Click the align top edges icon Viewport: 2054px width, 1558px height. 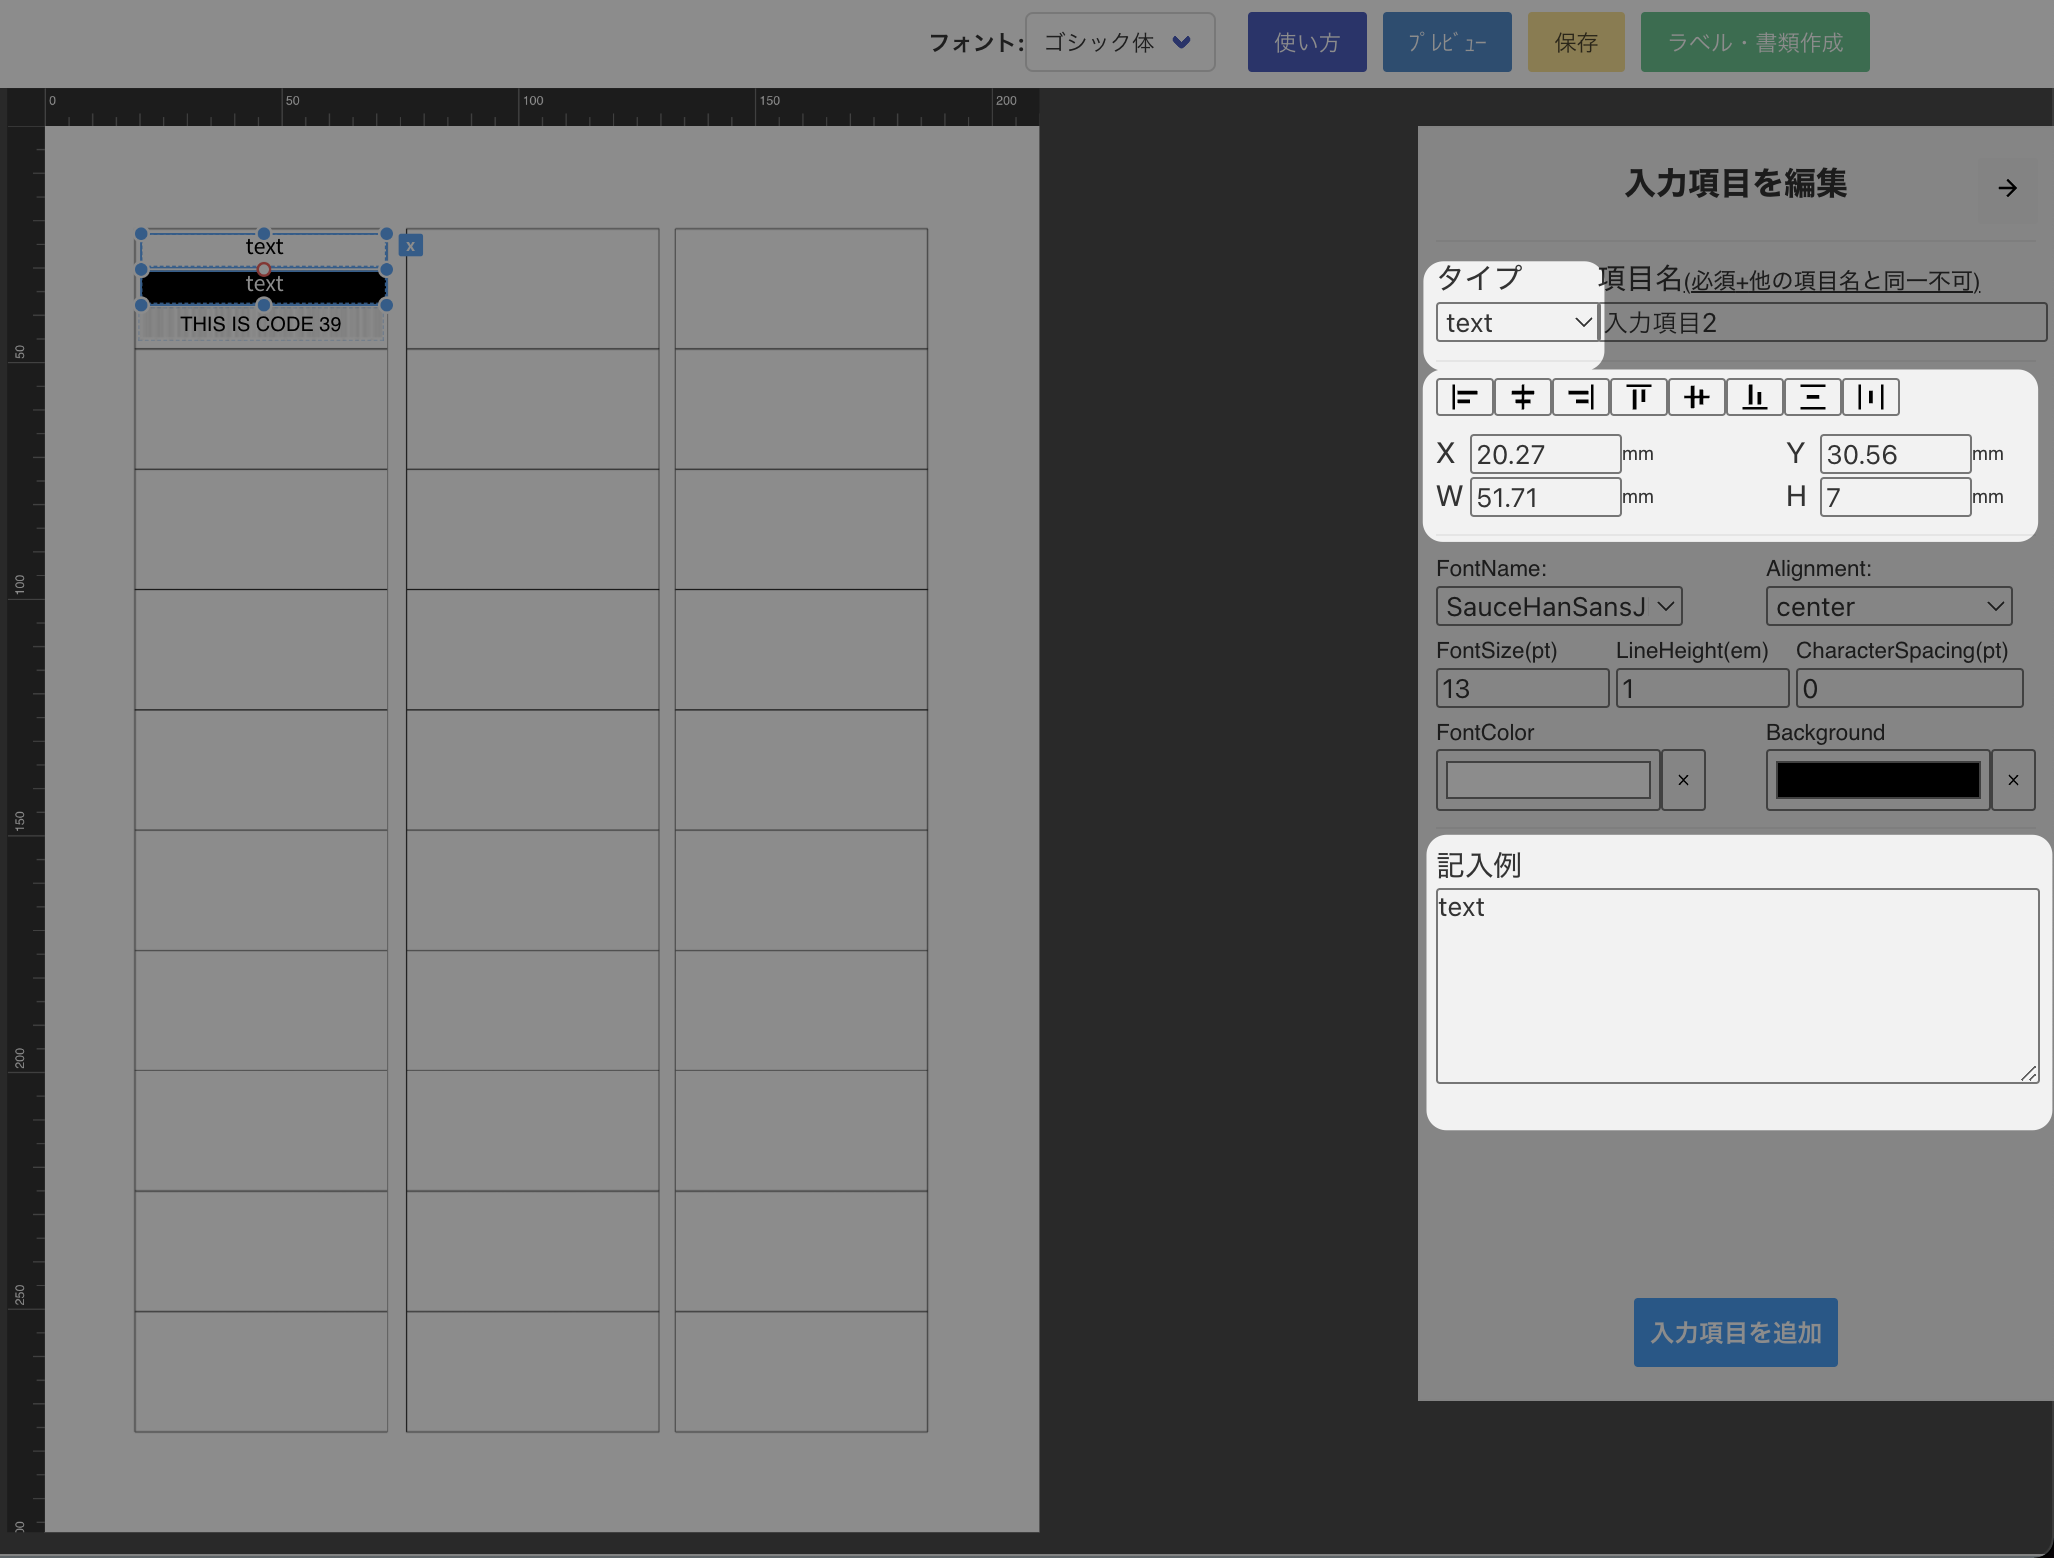tap(1639, 397)
